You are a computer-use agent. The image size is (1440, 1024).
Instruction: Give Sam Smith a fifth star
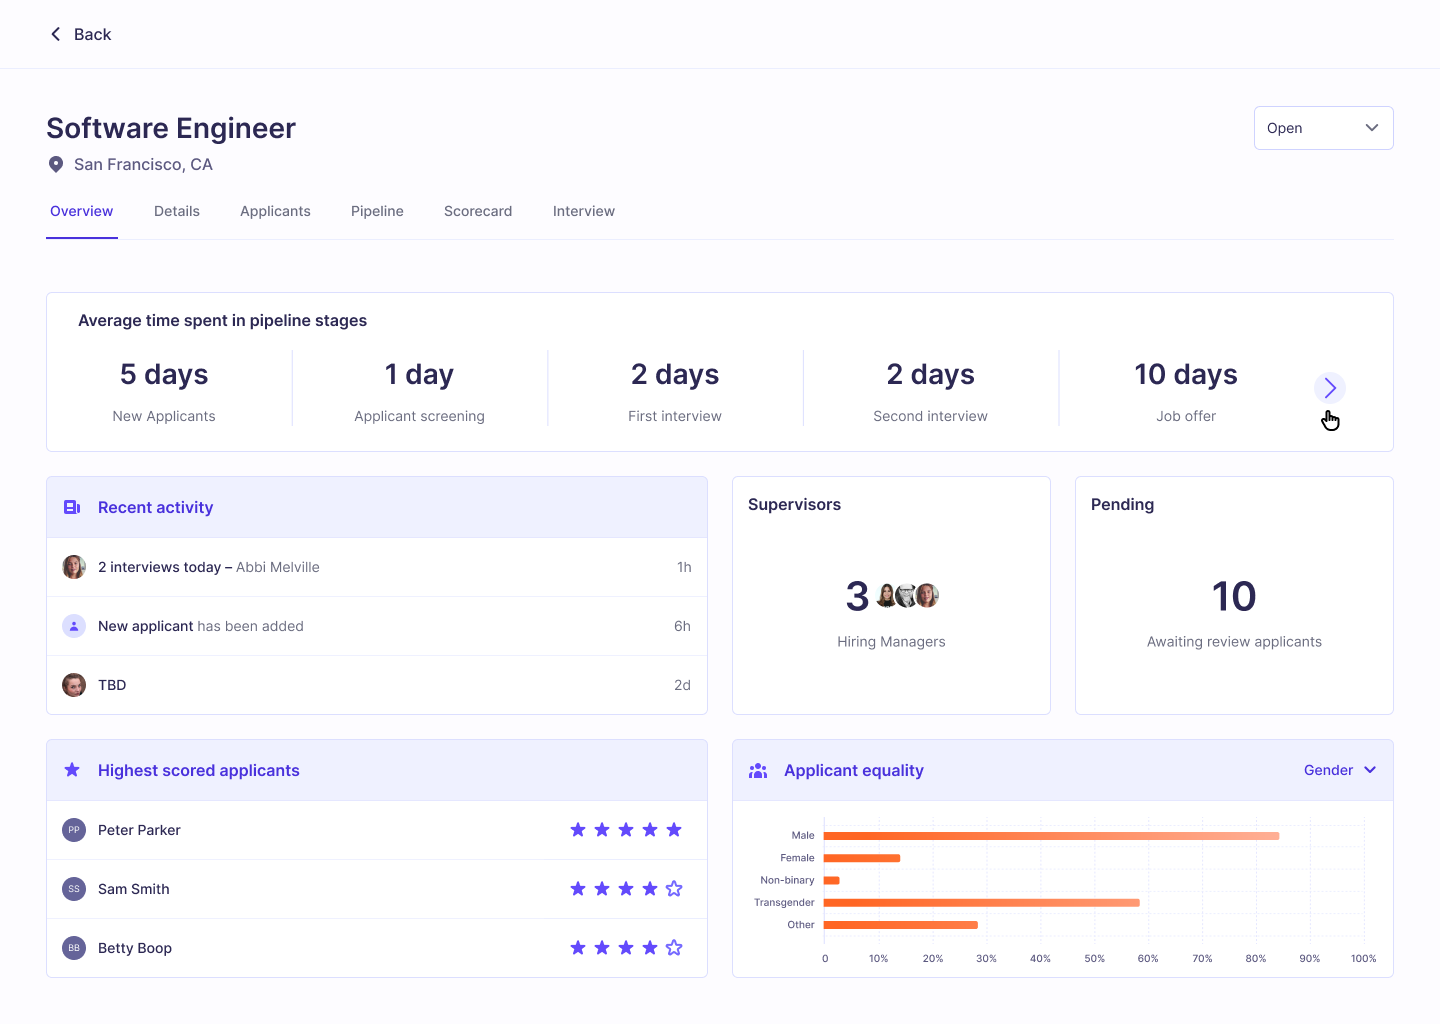(x=674, y=888)
